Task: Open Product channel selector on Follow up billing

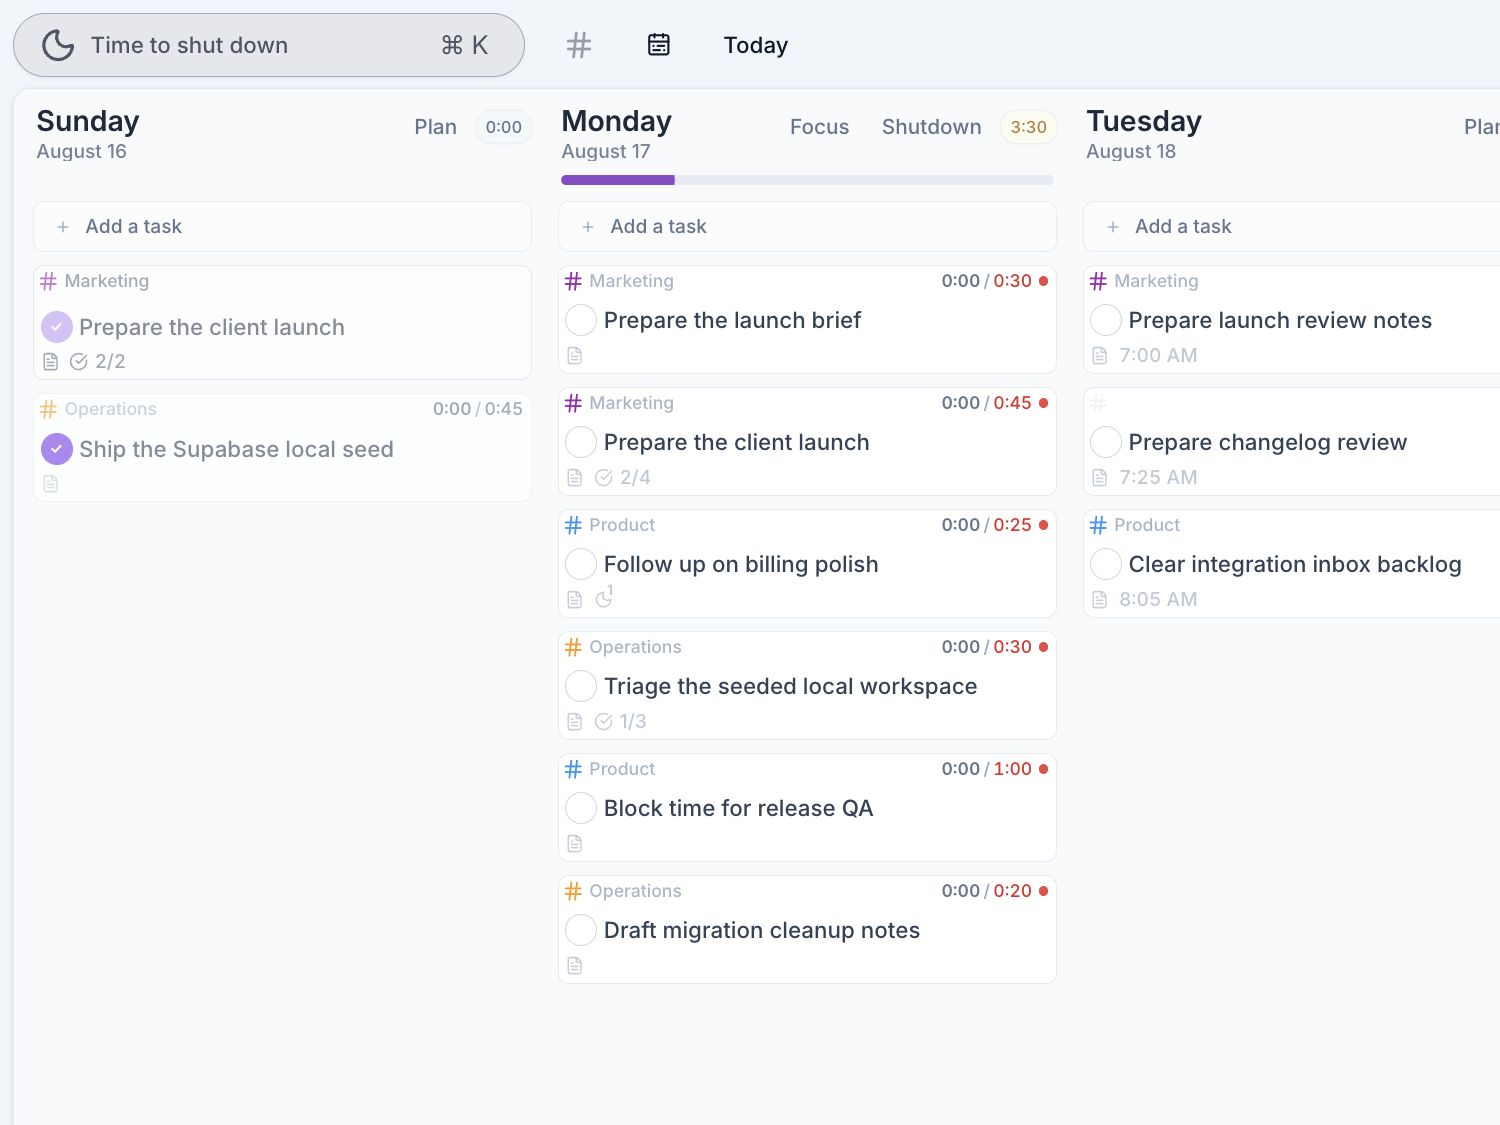Action: 610,525
